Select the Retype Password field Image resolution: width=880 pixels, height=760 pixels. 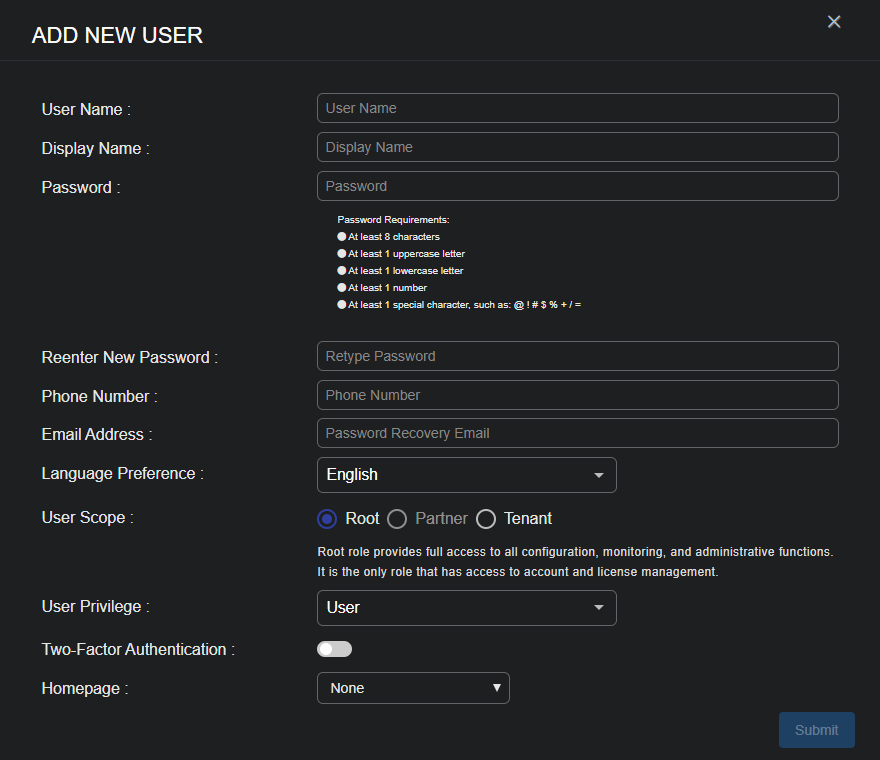(x=577, y=356)
